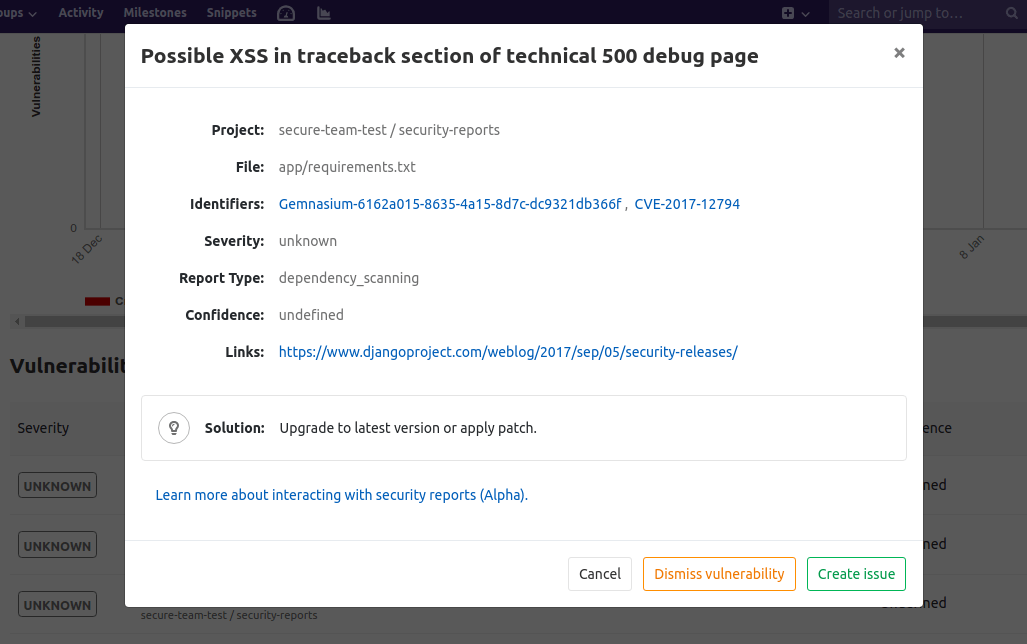Select Activity in the top navigation
The image size is (1027, 644).
81,13
